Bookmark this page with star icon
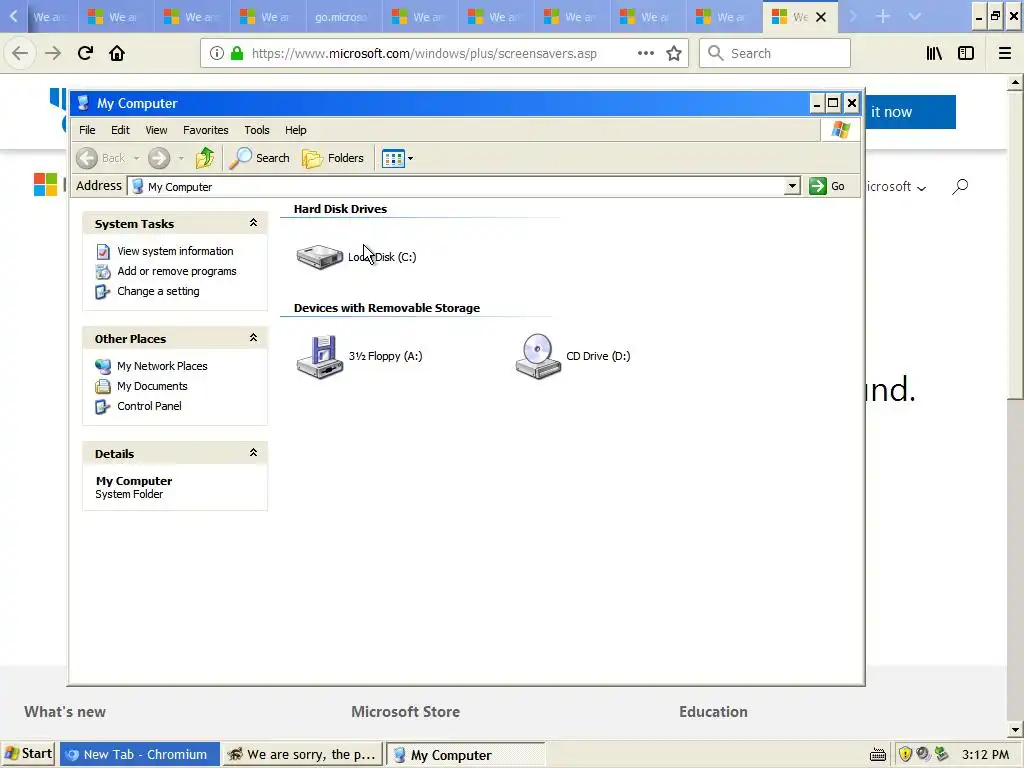Screen dimensions: 1024x768 [x=674, y=54]
